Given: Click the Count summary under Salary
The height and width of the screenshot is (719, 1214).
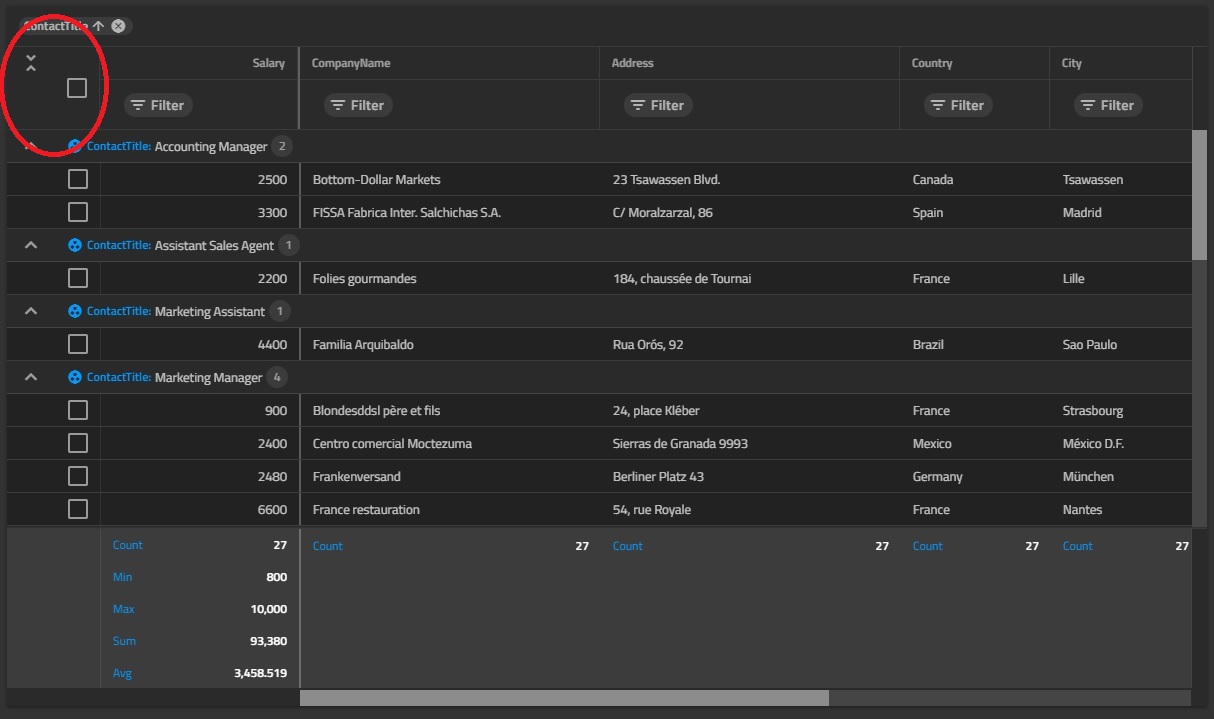Looking at the screenshot, I should (128, 545).
